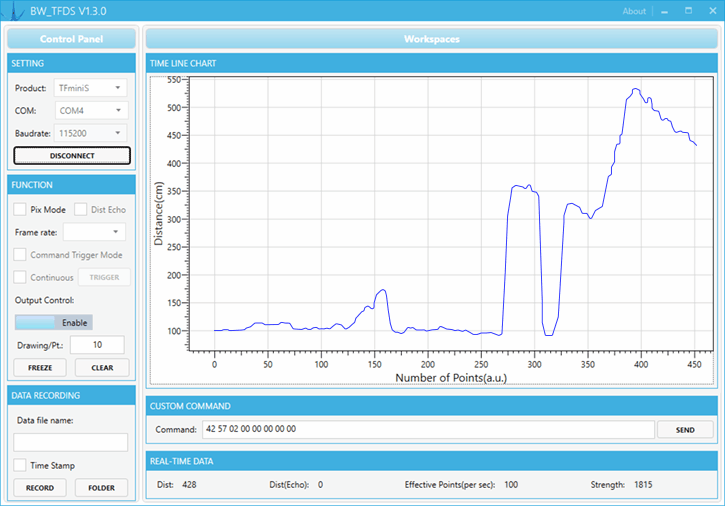This screenshot has height=506, width=725.
Task: Minimize the BW_TFDS window
Action: coord(665,11)
